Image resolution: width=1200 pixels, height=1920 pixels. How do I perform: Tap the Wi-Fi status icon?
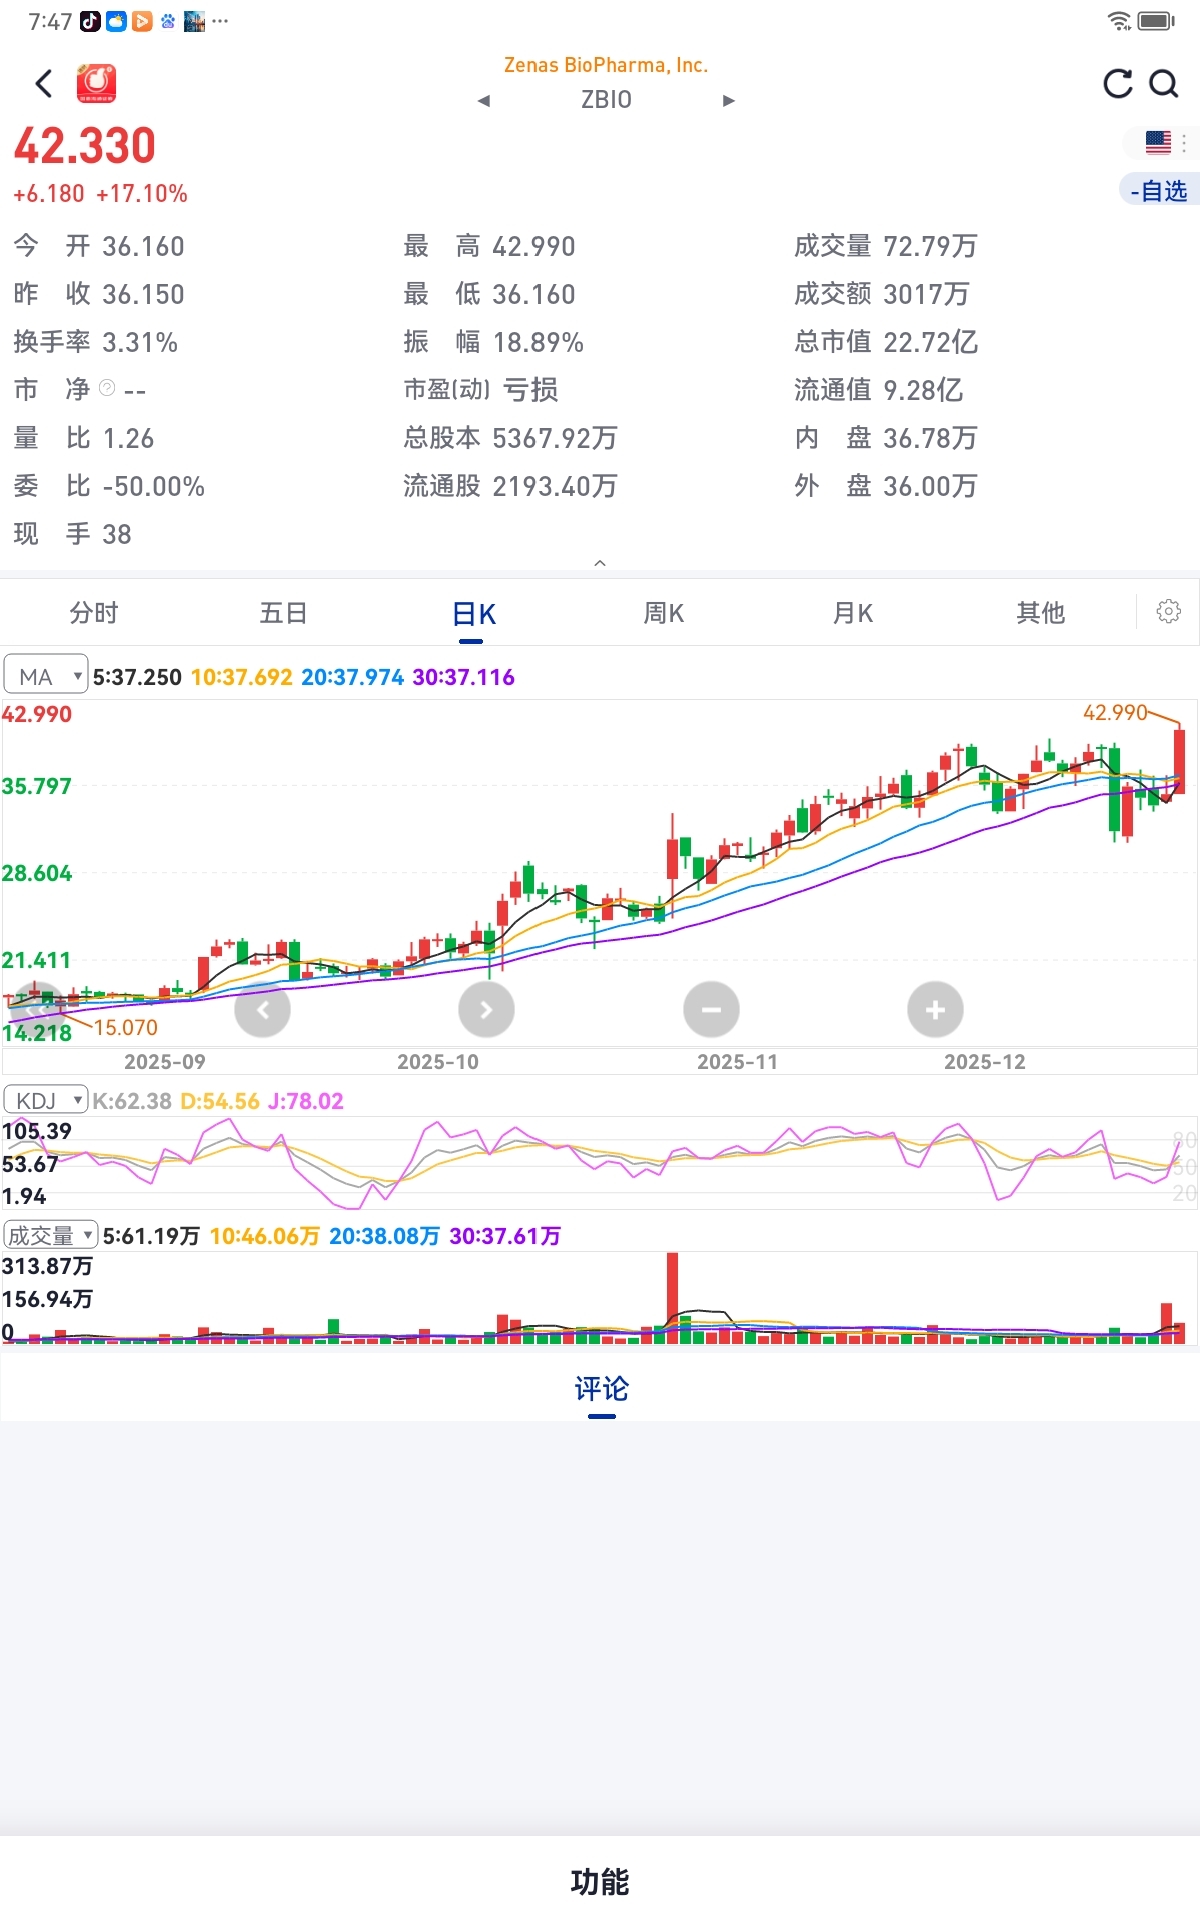(1119, 21)
